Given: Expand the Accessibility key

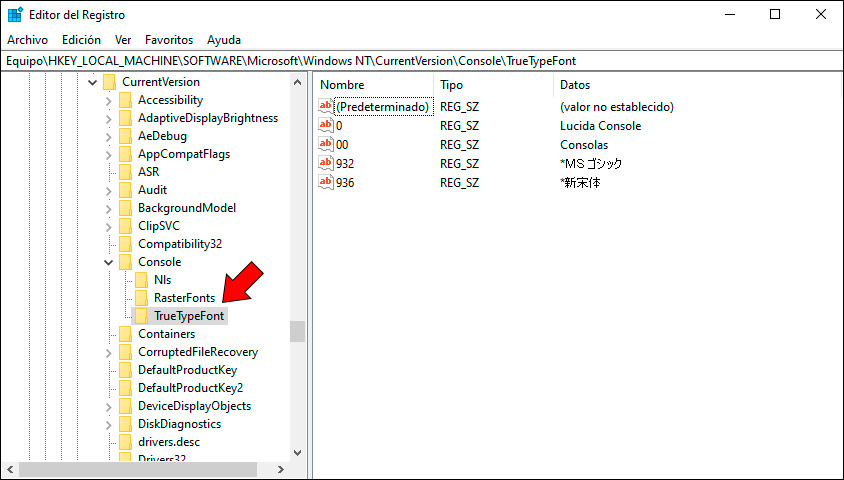Looking at the screenshot, I should click(x=108, y=101).
